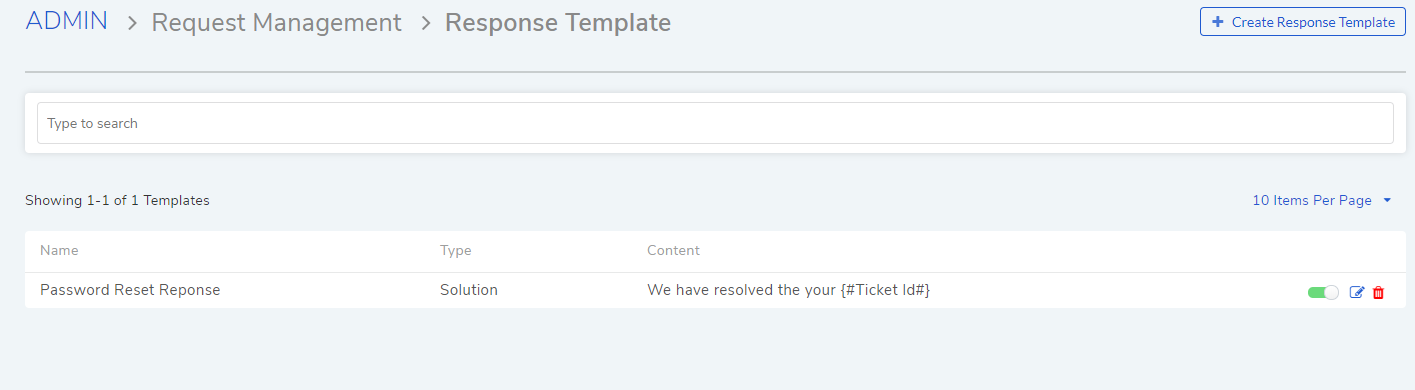Click the Items Per Page caret arrow
The height and width of the screenshot is (390, 1415).
1387,200
